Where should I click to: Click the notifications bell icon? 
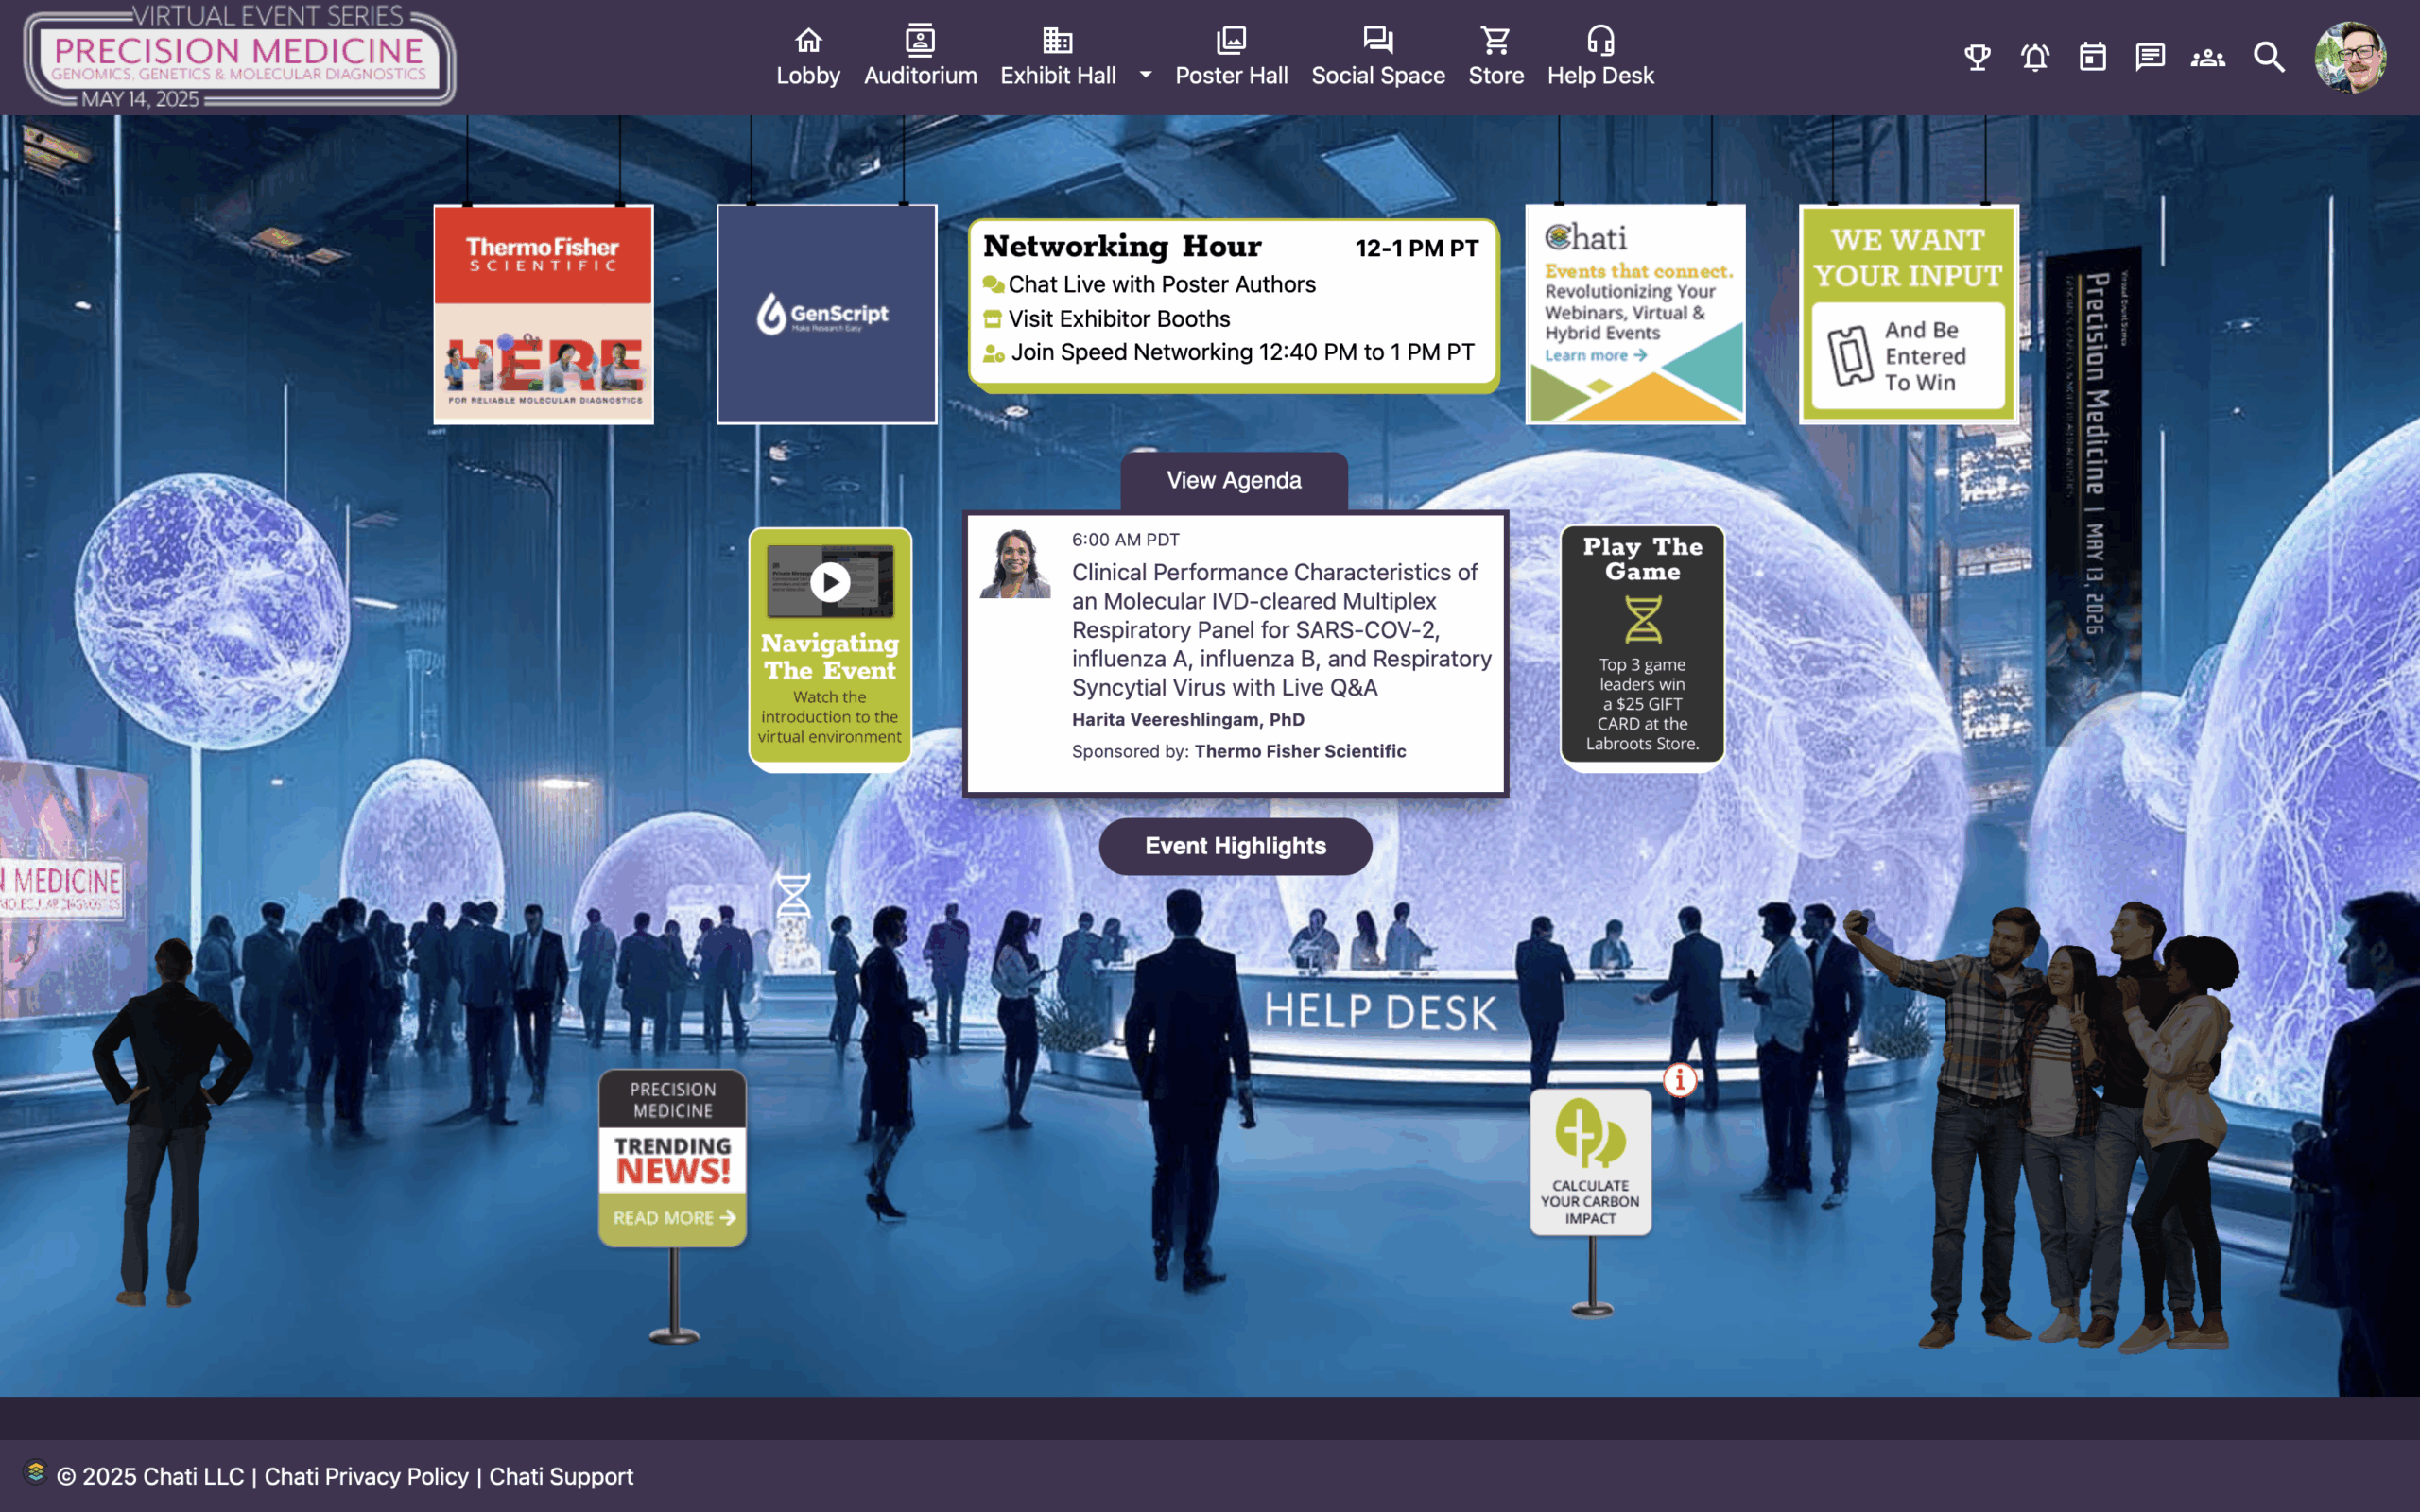(x=2035, y=57)
